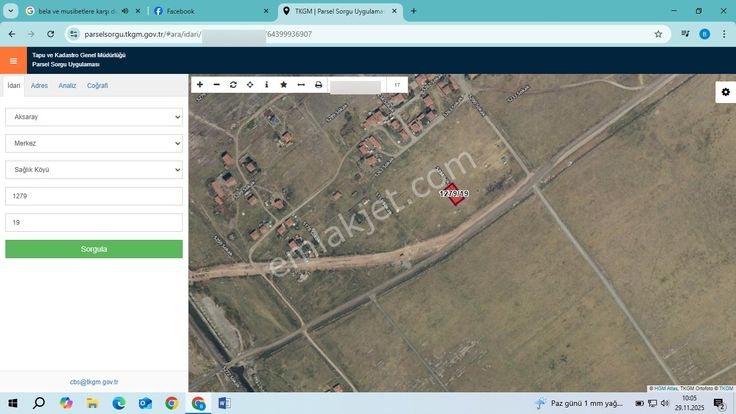
Task: Open cbs@tkgm.gov.tr email link
Action: (94, 382)
